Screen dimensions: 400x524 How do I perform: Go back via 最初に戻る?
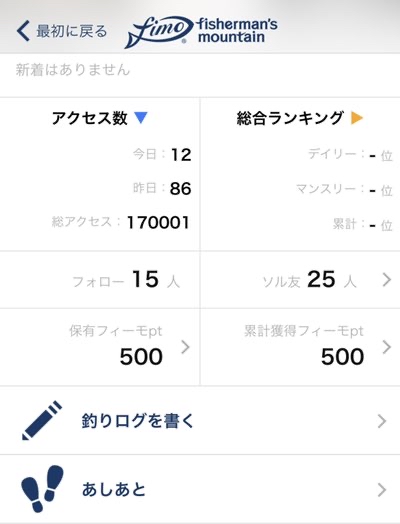click(x=72, y=31)
